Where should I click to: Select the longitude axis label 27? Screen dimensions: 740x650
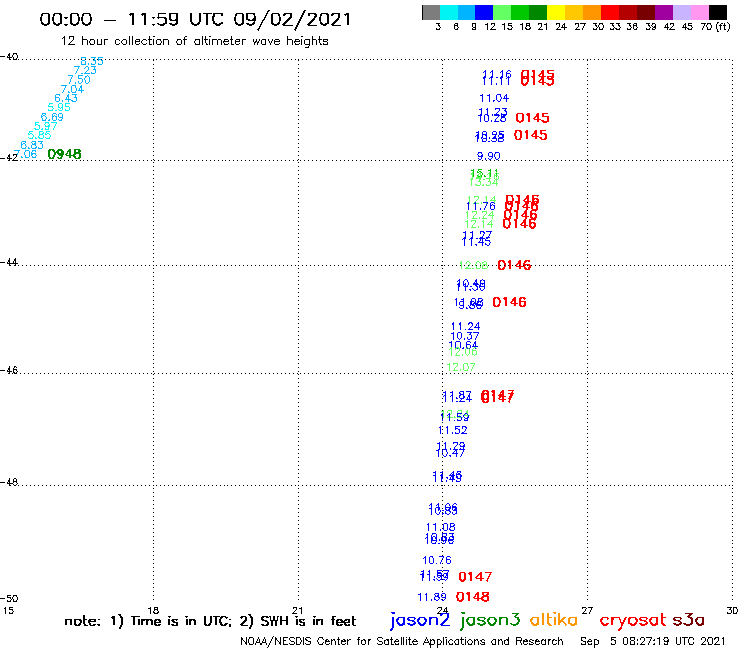(x=587, y=610)
